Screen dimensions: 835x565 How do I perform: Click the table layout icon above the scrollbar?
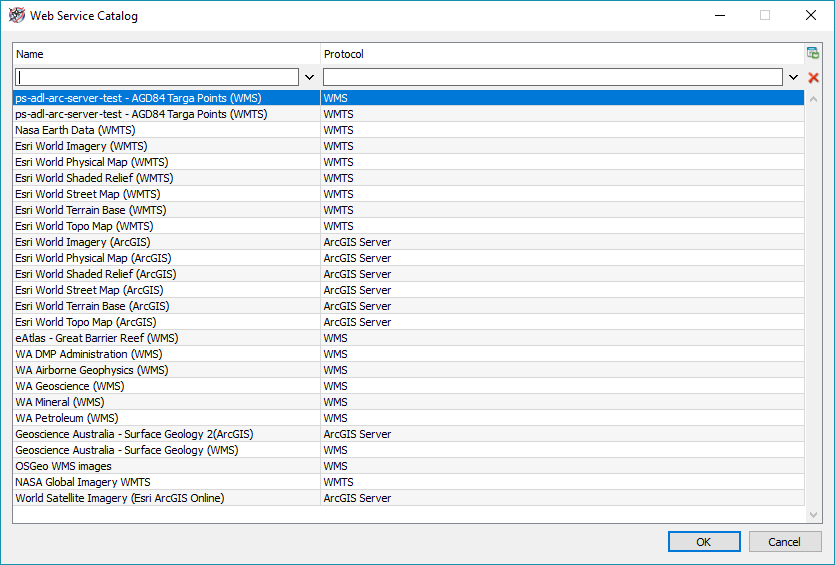click(813, 54)
